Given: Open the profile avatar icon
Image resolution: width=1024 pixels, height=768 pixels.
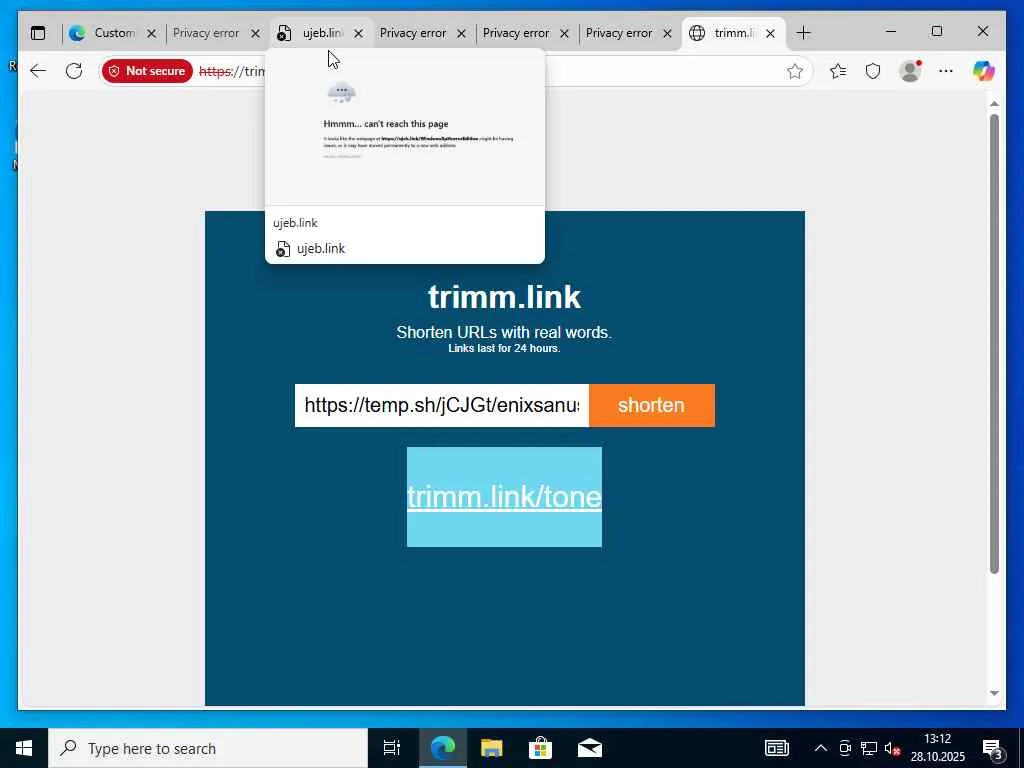Looking at the screenshot, I should 910,71.
